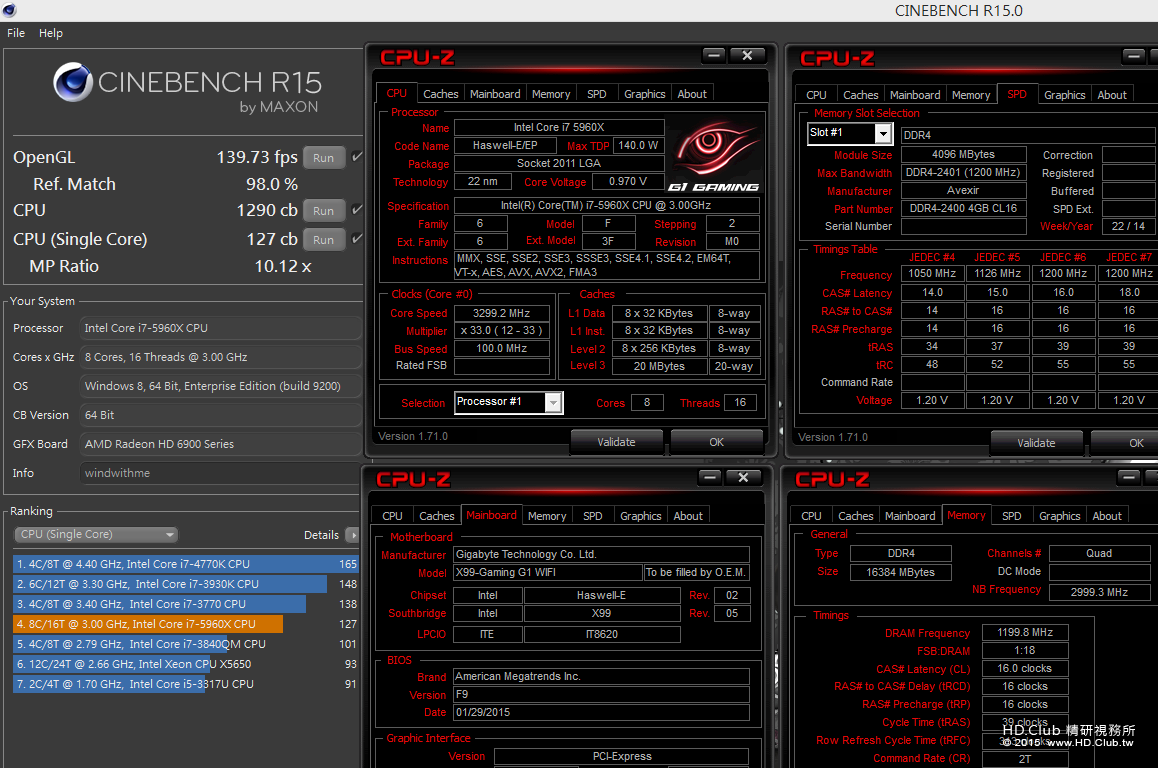Select the i7-4770K ranking bar
The width and height of the screenshot is (1158, 768).
(x=185, y=563)
